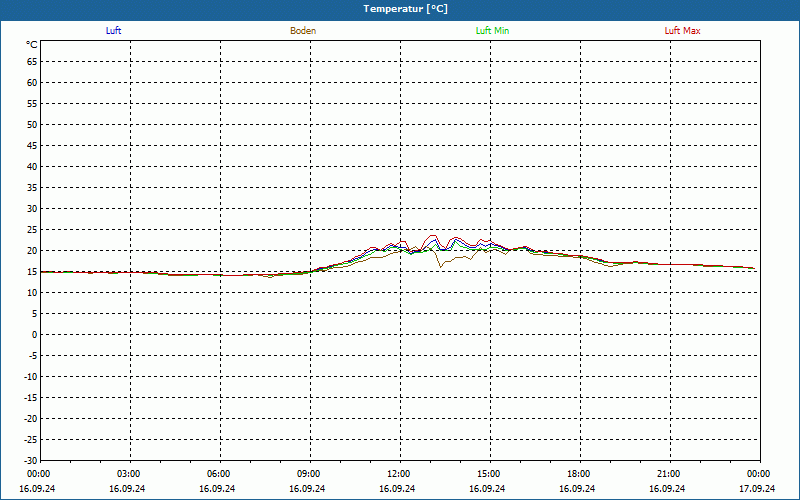Screen dimensions: 800x500
Task: Click the 12:00 time axis label
Action: (398, 474)
